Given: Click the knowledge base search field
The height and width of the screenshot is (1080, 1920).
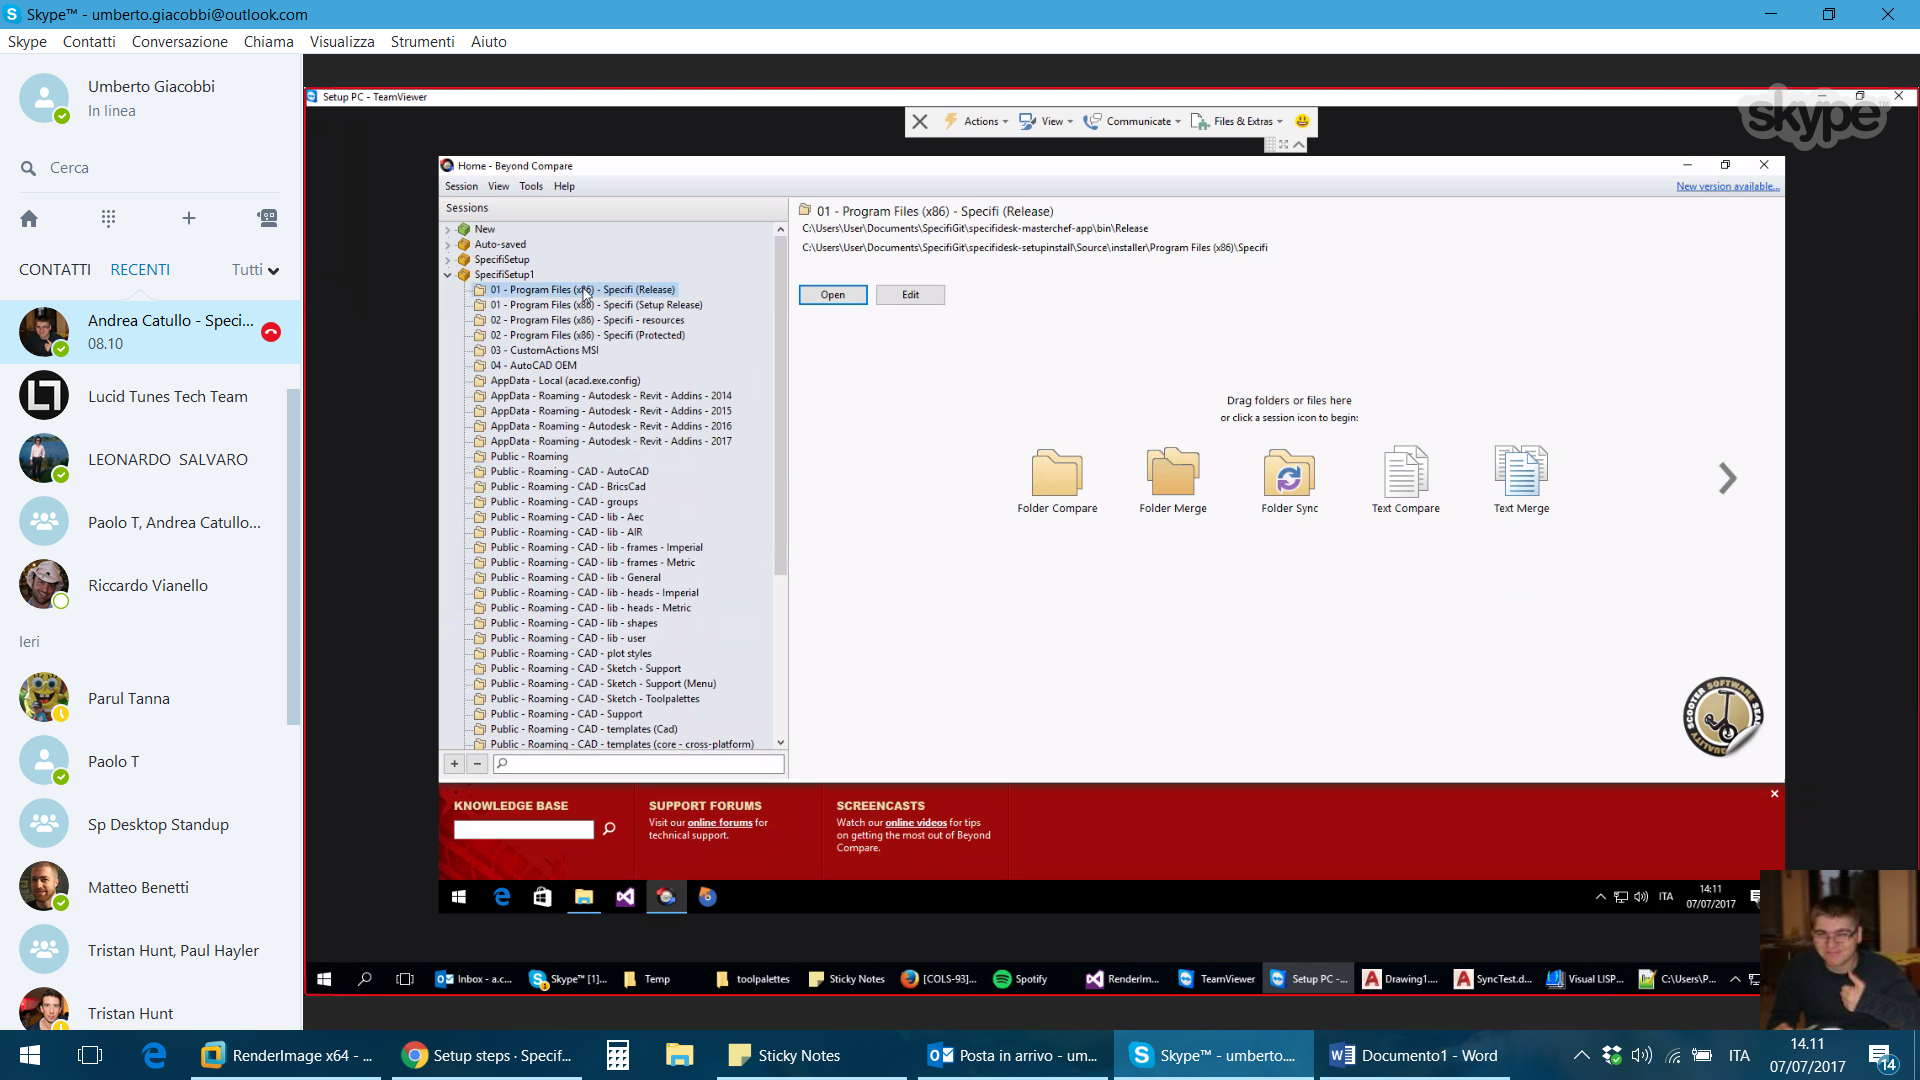Looking at the screenshot, I should point(524,829).
